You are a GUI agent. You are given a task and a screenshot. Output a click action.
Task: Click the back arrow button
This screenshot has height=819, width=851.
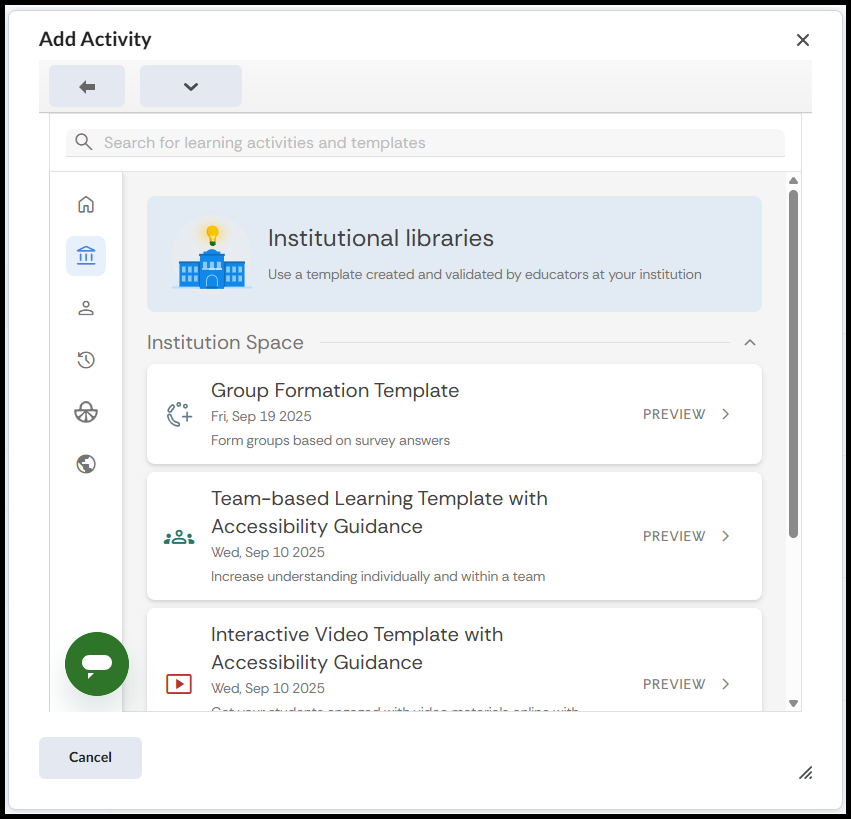[x=87, y=86]
